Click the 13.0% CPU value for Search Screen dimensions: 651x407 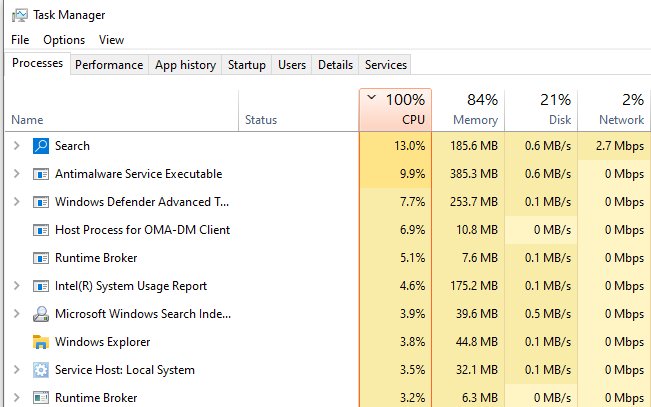pos(409,146)
